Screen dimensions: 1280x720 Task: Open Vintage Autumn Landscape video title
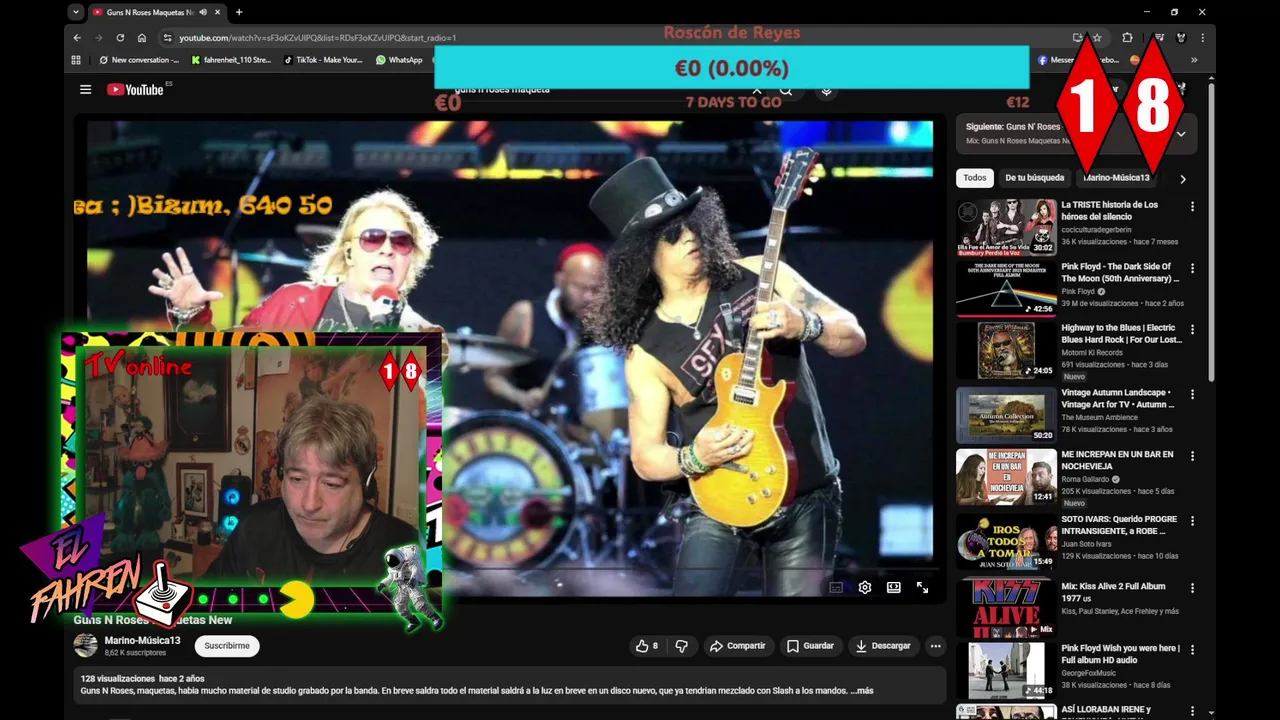point(1118,399)
